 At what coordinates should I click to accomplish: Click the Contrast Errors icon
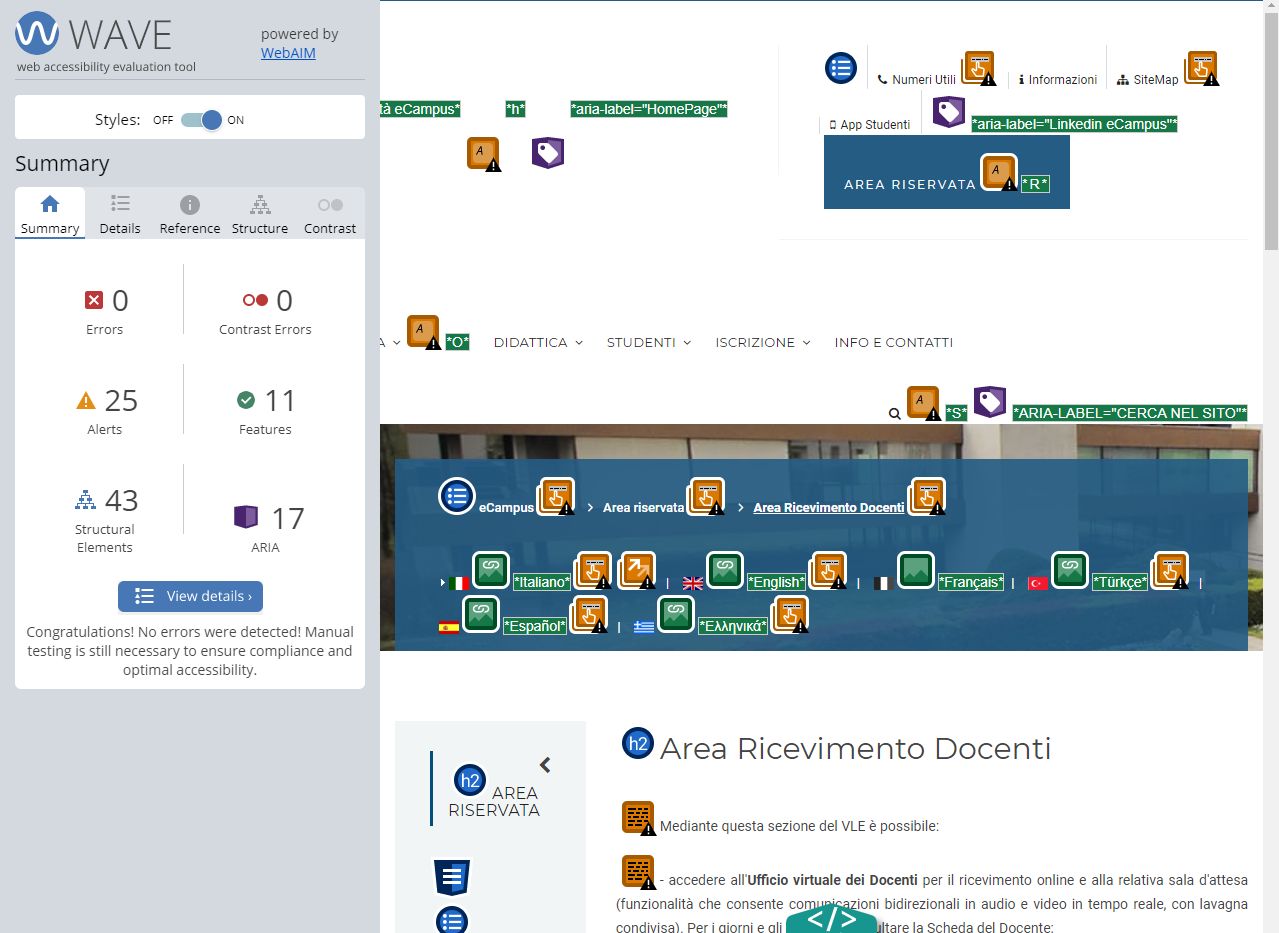click(255, 300)
